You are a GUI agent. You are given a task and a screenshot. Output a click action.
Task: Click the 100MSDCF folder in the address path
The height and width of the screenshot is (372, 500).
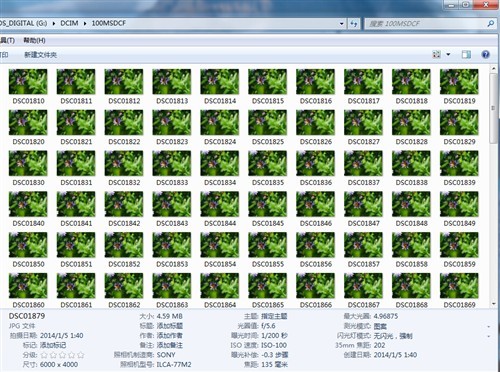click(x=109, y=24)
